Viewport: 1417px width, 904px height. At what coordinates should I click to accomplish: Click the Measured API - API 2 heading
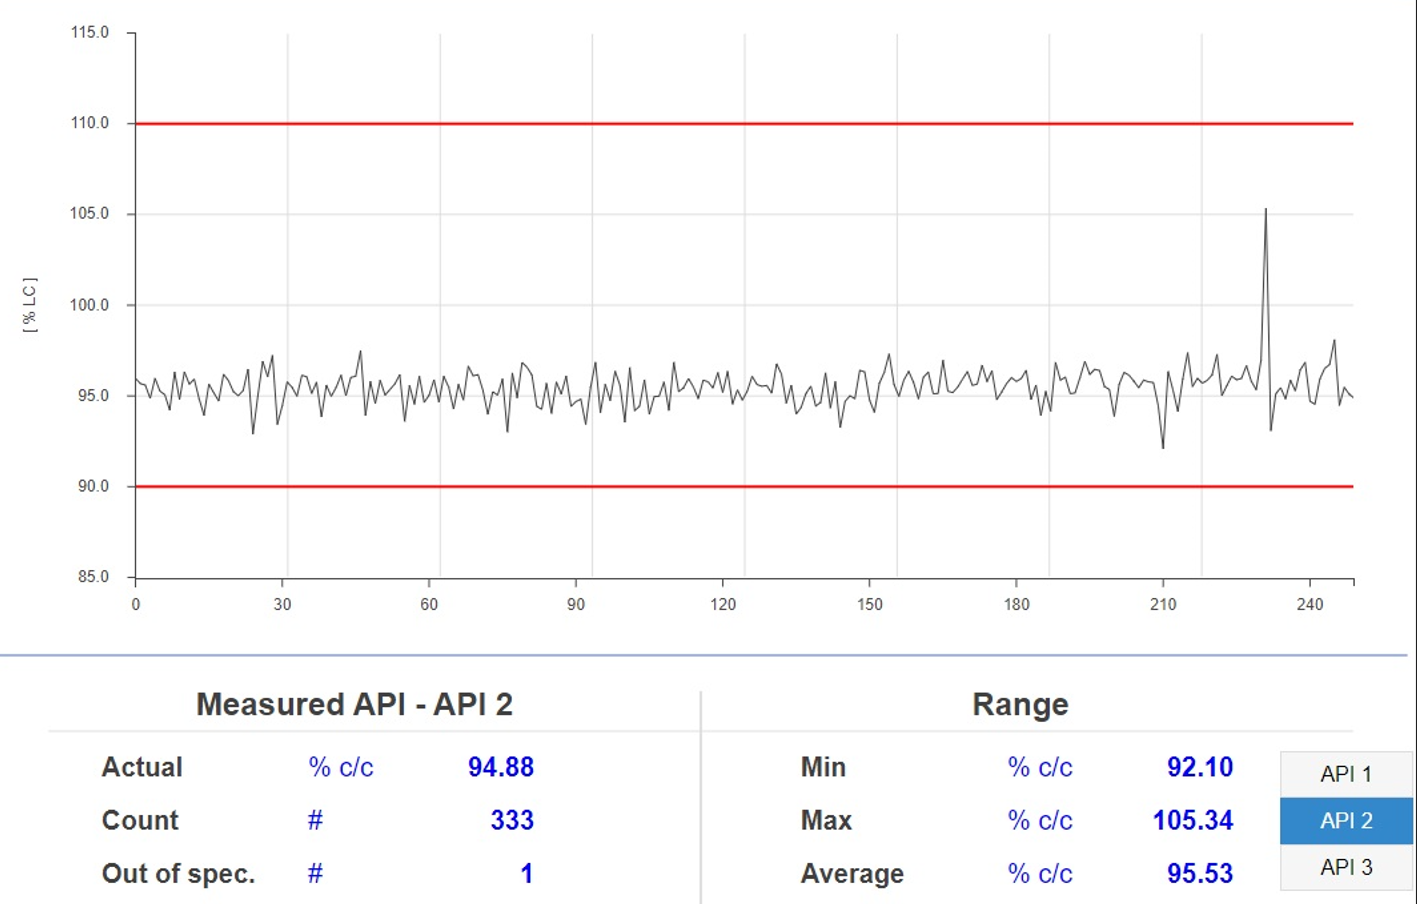[x=354, y=704]
